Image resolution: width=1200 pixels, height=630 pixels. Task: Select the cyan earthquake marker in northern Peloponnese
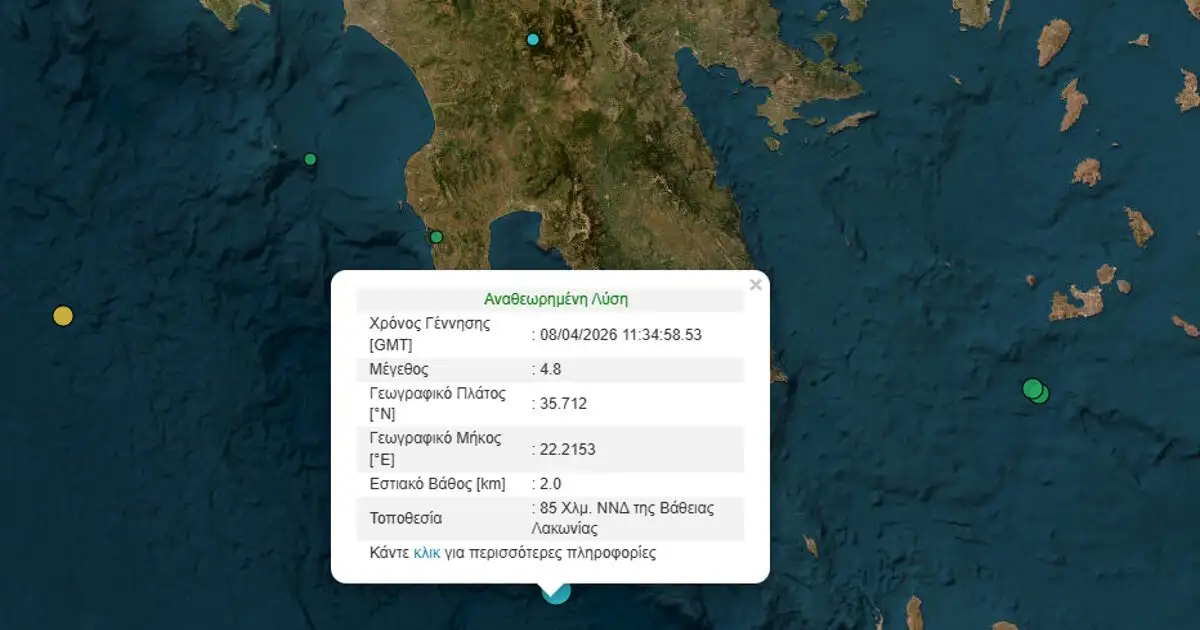pyautogui.click(x=531, y=38)
